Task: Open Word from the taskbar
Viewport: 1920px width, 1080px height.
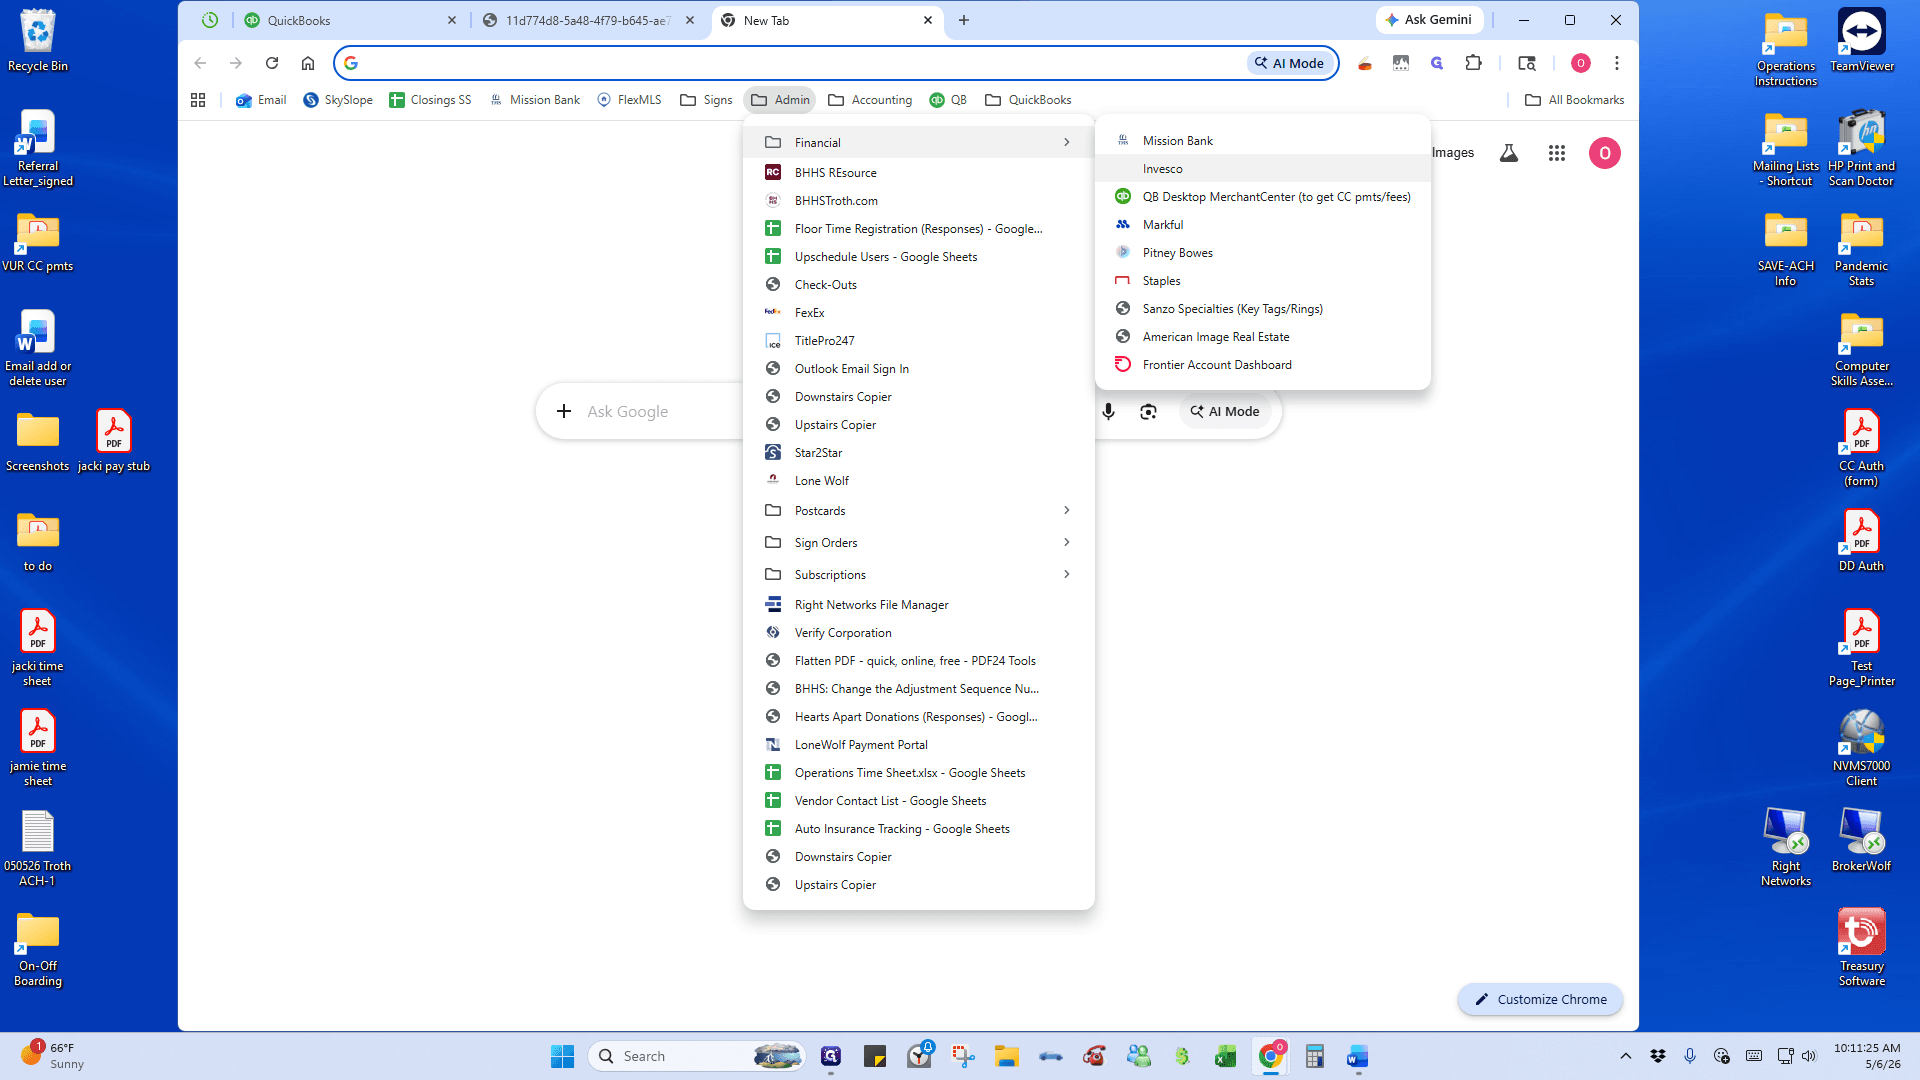Action: pos(1357,1056)
